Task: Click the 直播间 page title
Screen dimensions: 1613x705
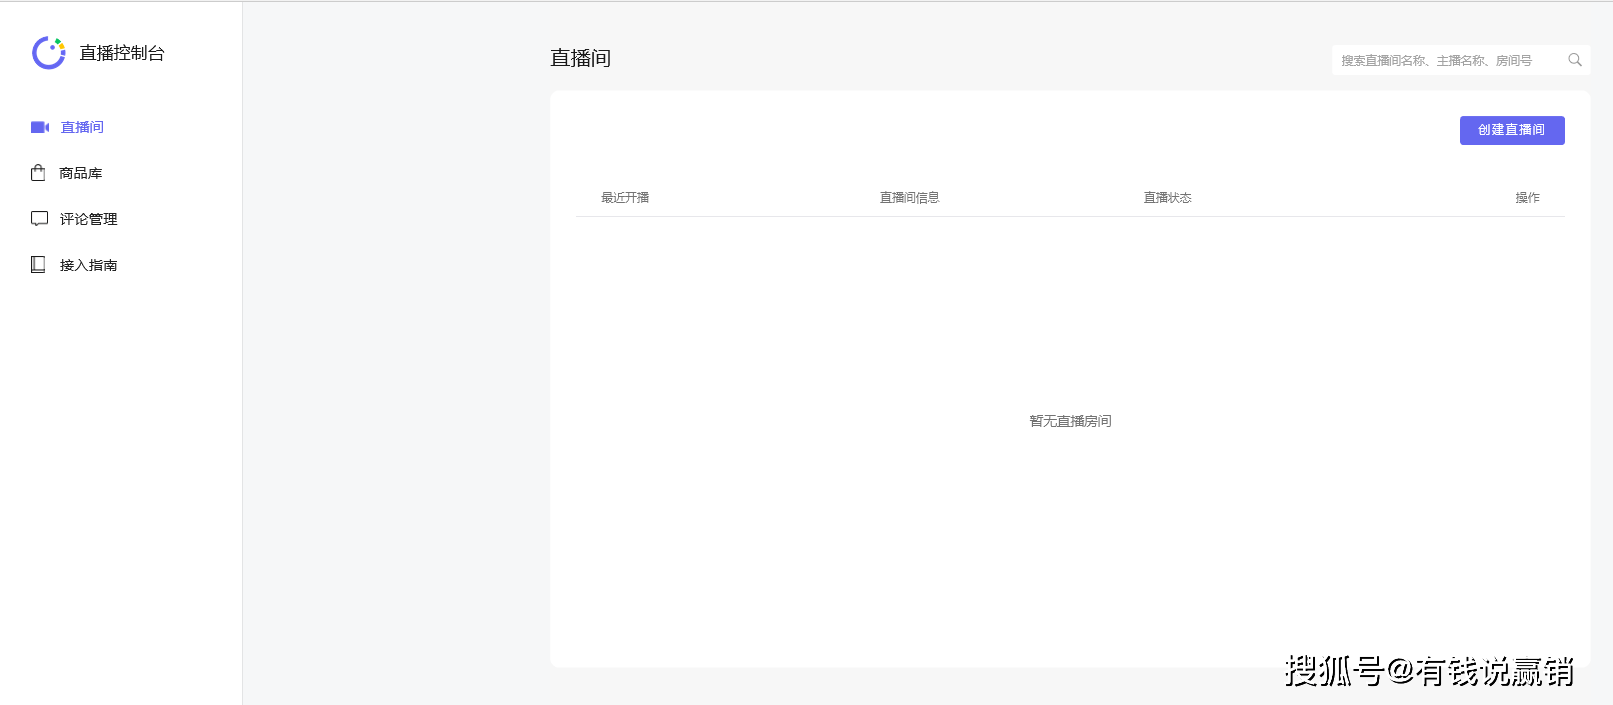Action: click(580, 58)
